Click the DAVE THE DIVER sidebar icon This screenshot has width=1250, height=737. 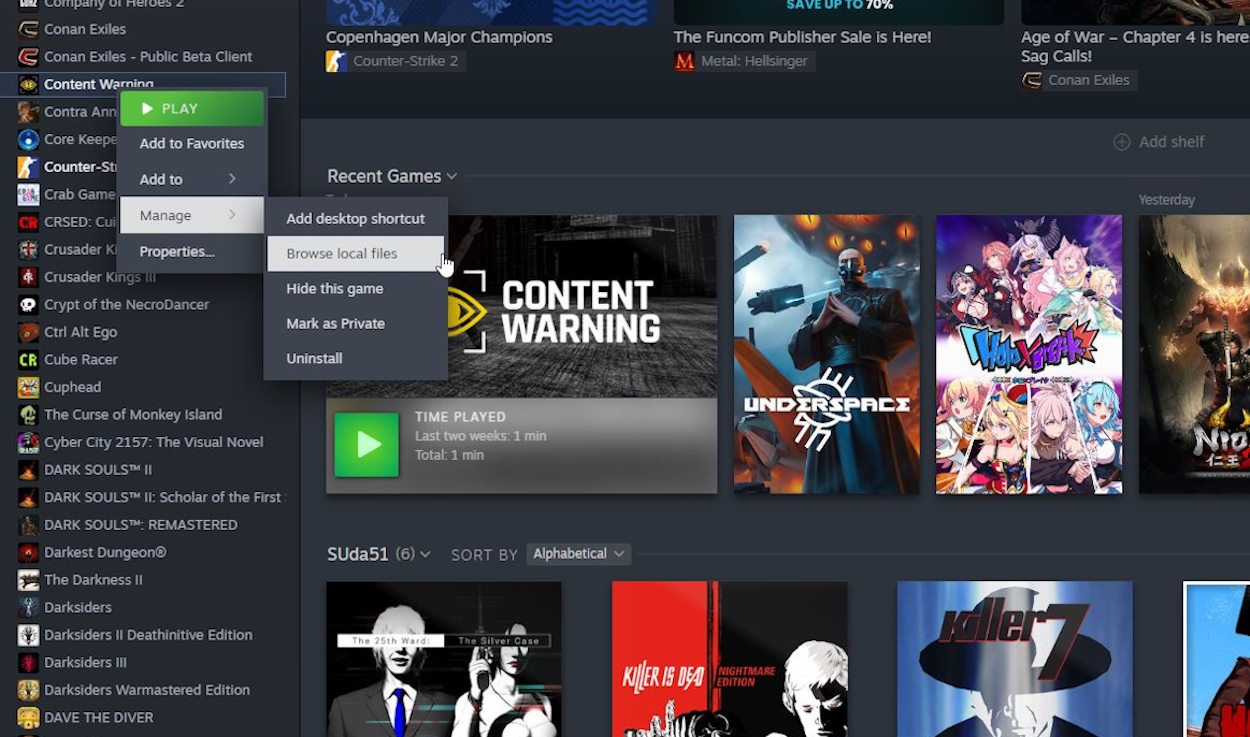(28, 718)
